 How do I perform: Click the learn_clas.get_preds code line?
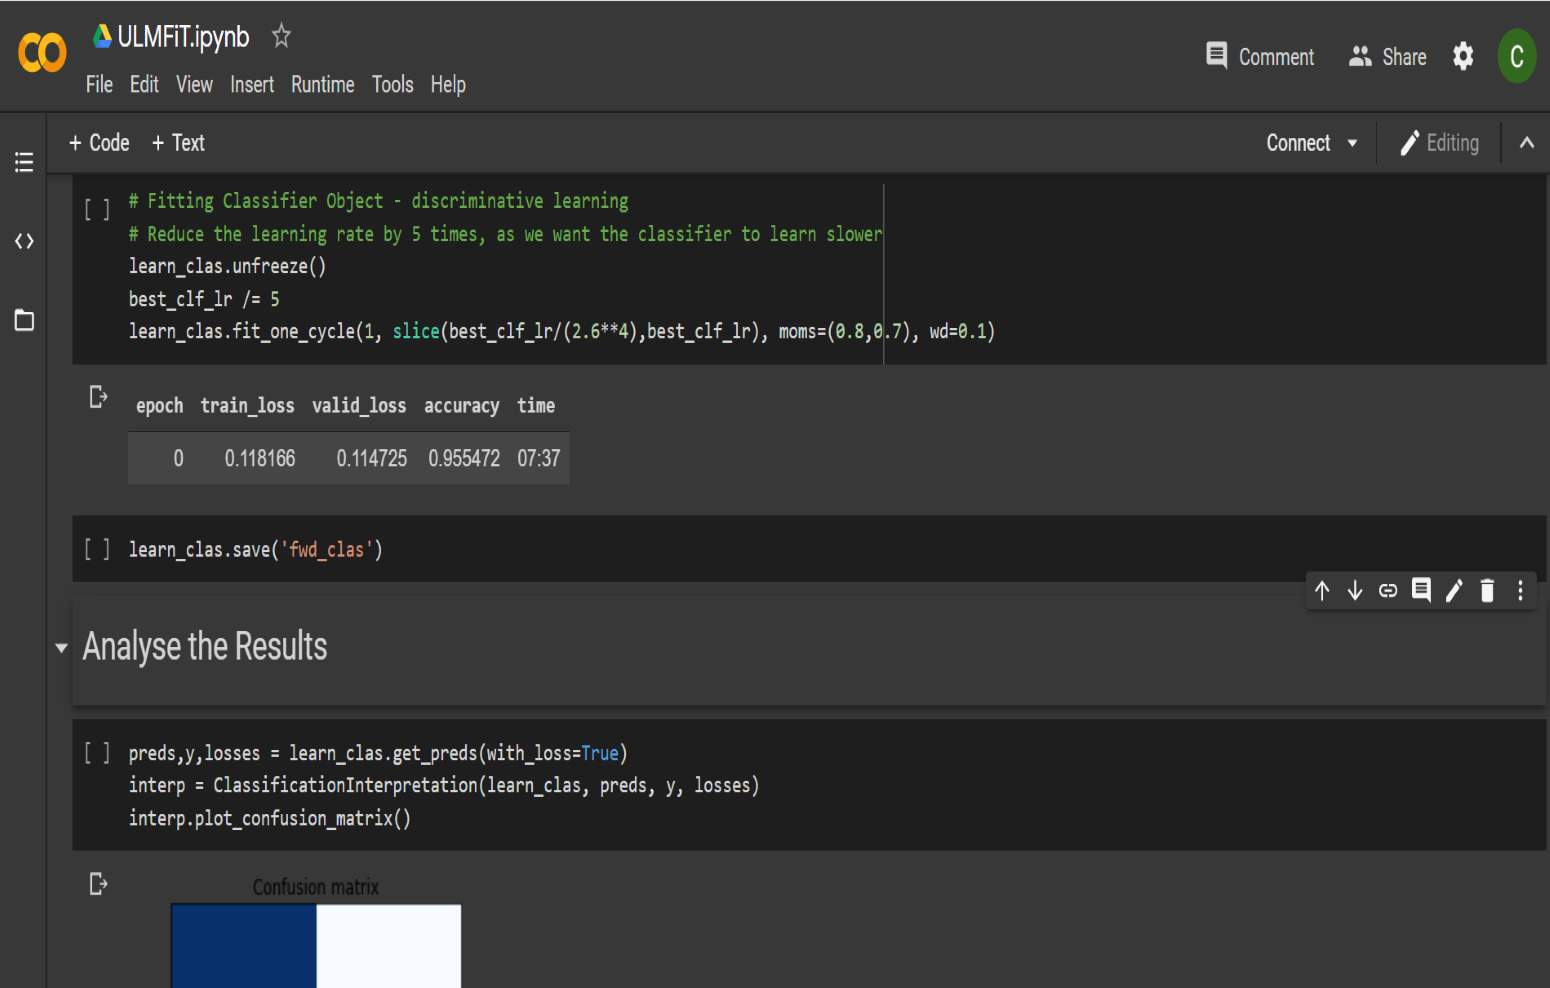pos(377,753)
